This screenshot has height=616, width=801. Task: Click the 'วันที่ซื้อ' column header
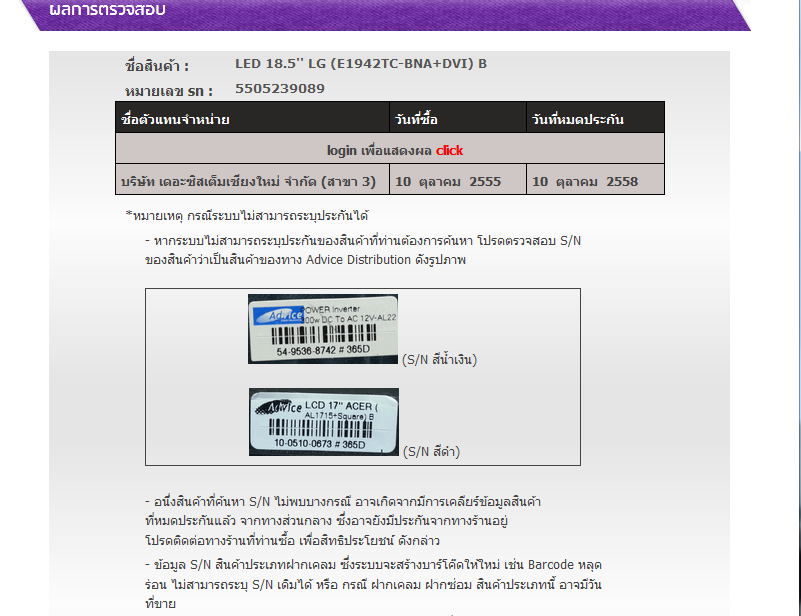coord(416,120)
